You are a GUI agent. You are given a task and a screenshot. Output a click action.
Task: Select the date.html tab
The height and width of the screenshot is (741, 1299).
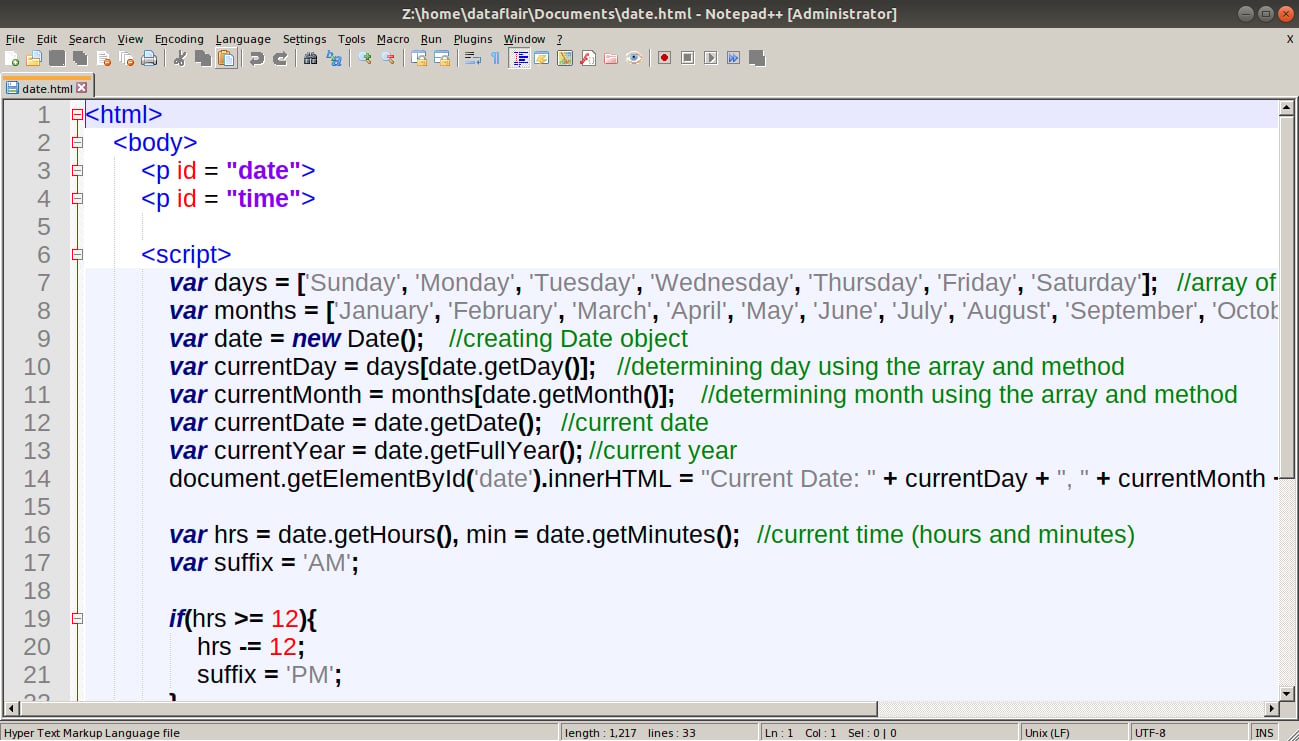tap(47, 88)
